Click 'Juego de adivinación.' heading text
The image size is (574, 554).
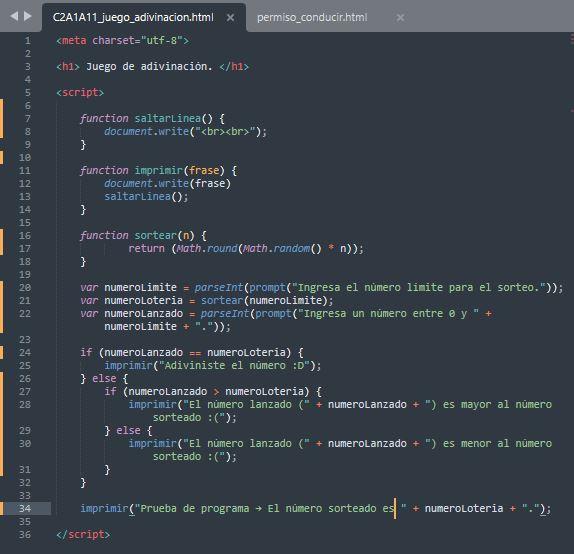click(149, 66)
